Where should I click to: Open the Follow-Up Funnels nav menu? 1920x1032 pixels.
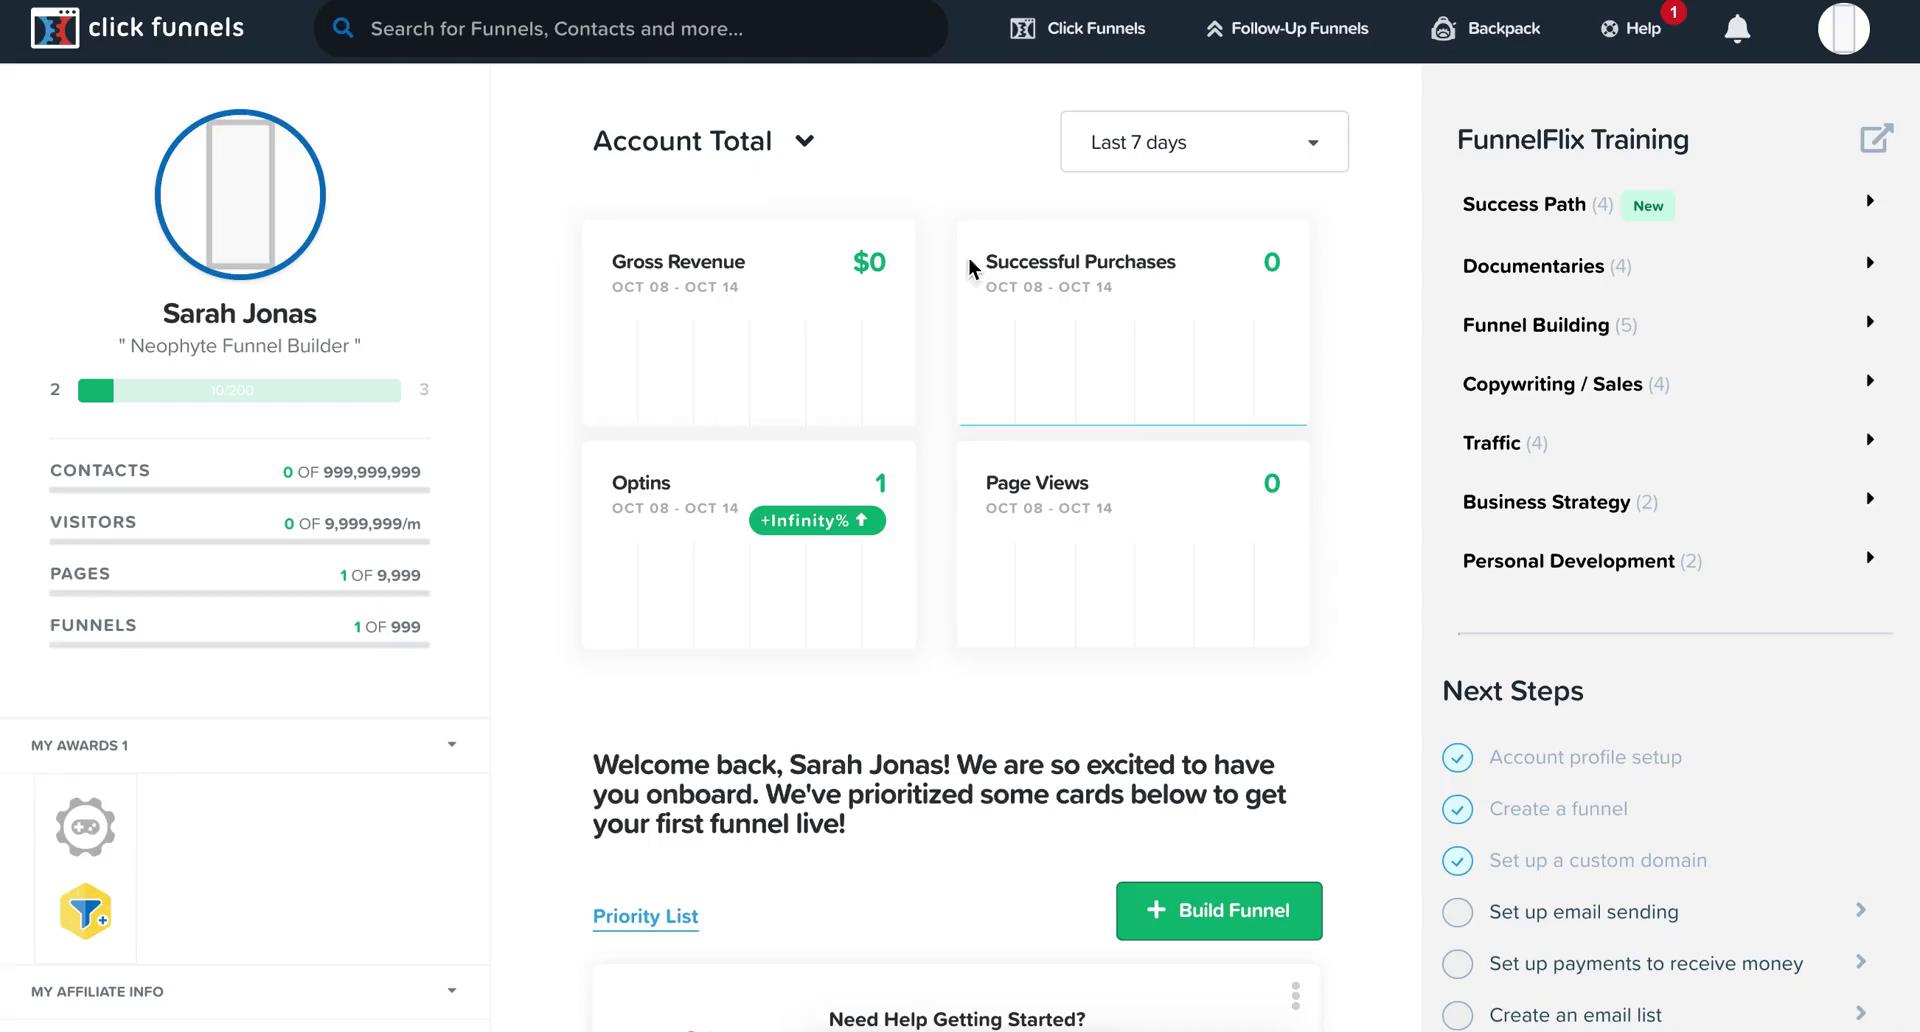click(1287, 28)
